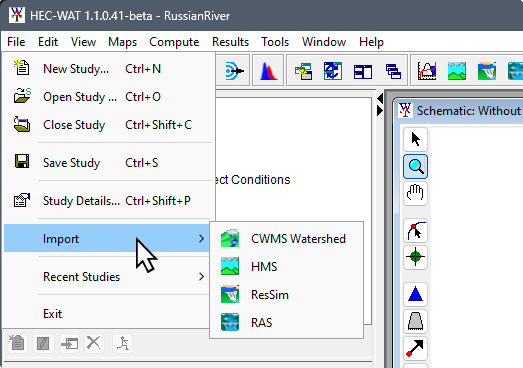
Task: Expand left panel with lower divider arrow
Action: (380, 110)
